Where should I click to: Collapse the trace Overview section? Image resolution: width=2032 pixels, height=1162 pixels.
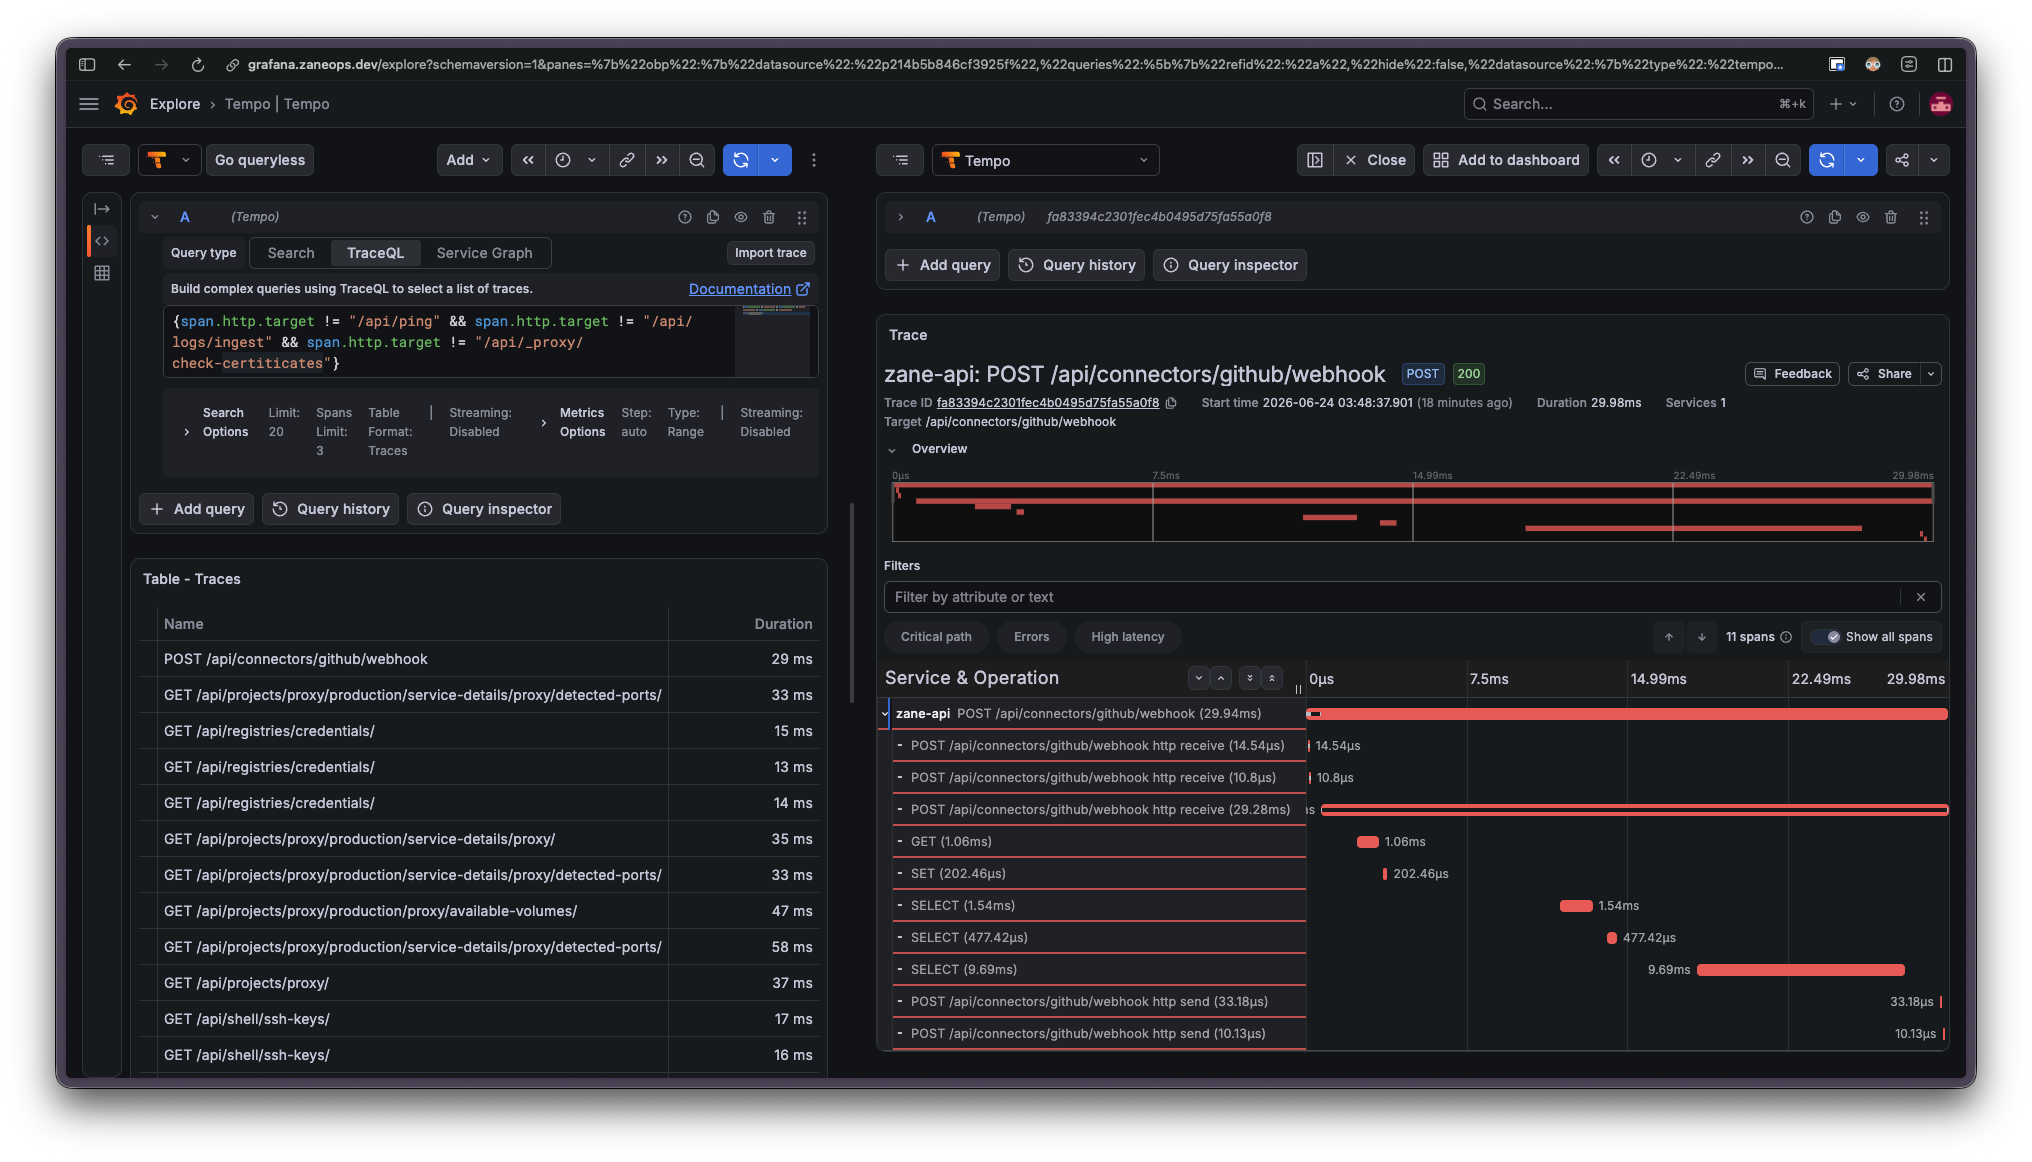pos(892,450)
